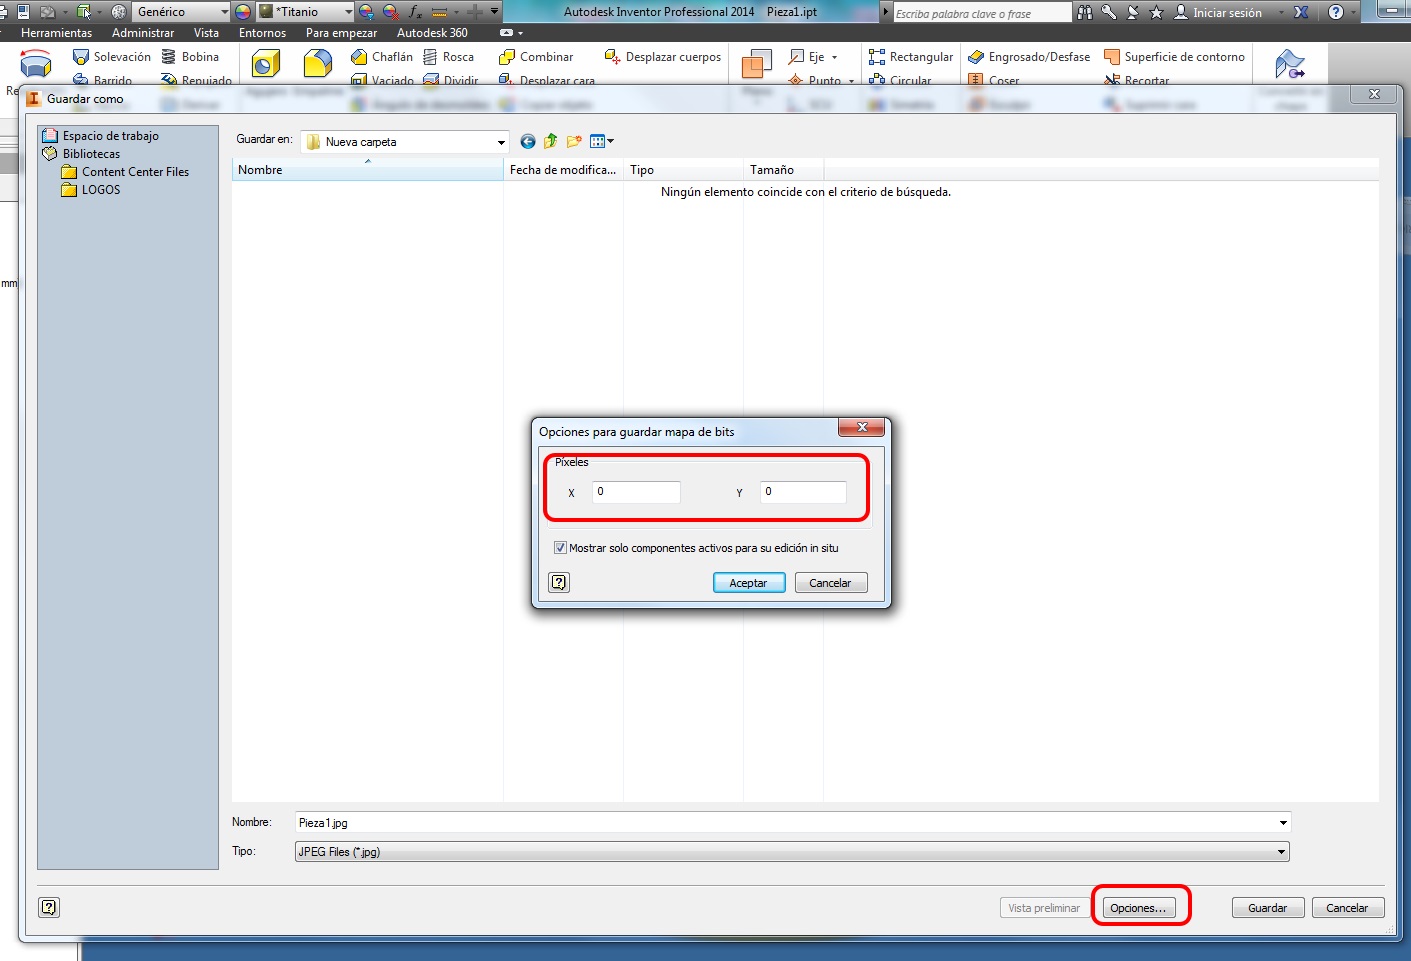Expand the Guardar en folder dropdown

tap(501, 142)
